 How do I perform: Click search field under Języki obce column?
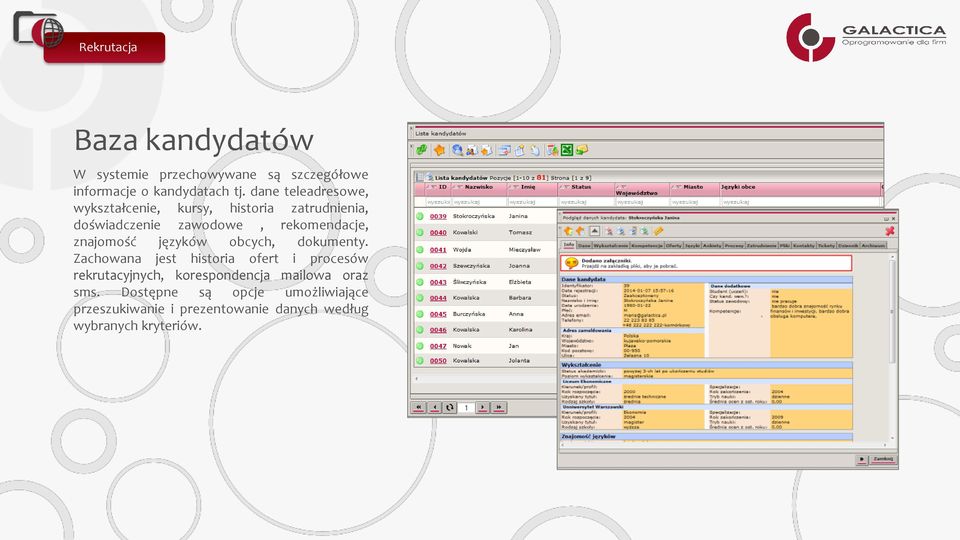click(x=800, y=201)
